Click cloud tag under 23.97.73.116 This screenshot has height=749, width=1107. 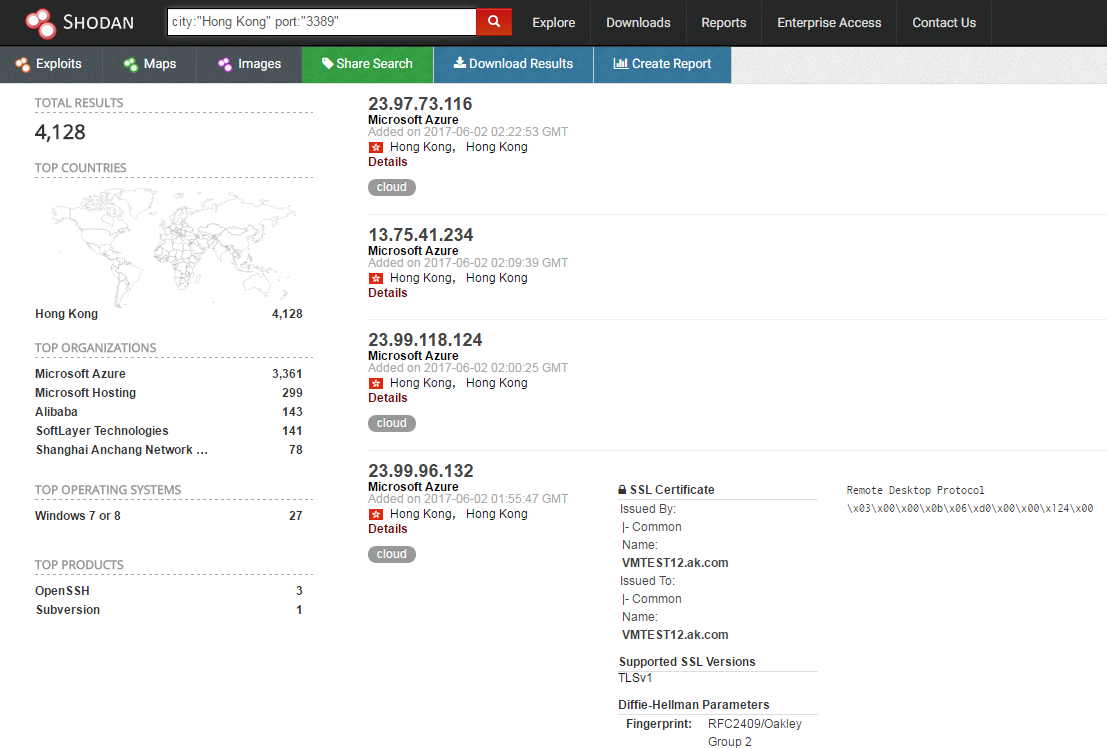392,187
